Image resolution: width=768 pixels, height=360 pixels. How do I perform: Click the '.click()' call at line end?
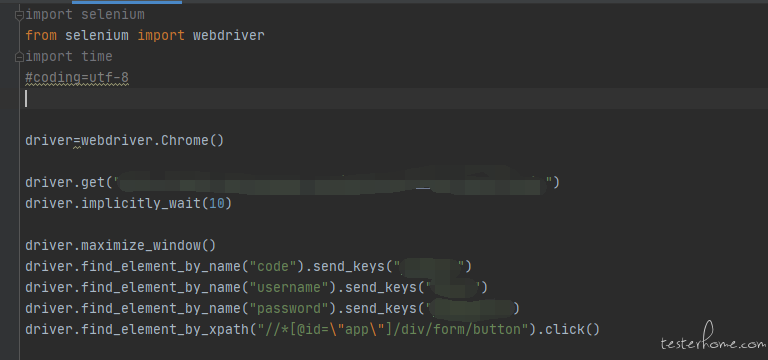coord(569,330)
